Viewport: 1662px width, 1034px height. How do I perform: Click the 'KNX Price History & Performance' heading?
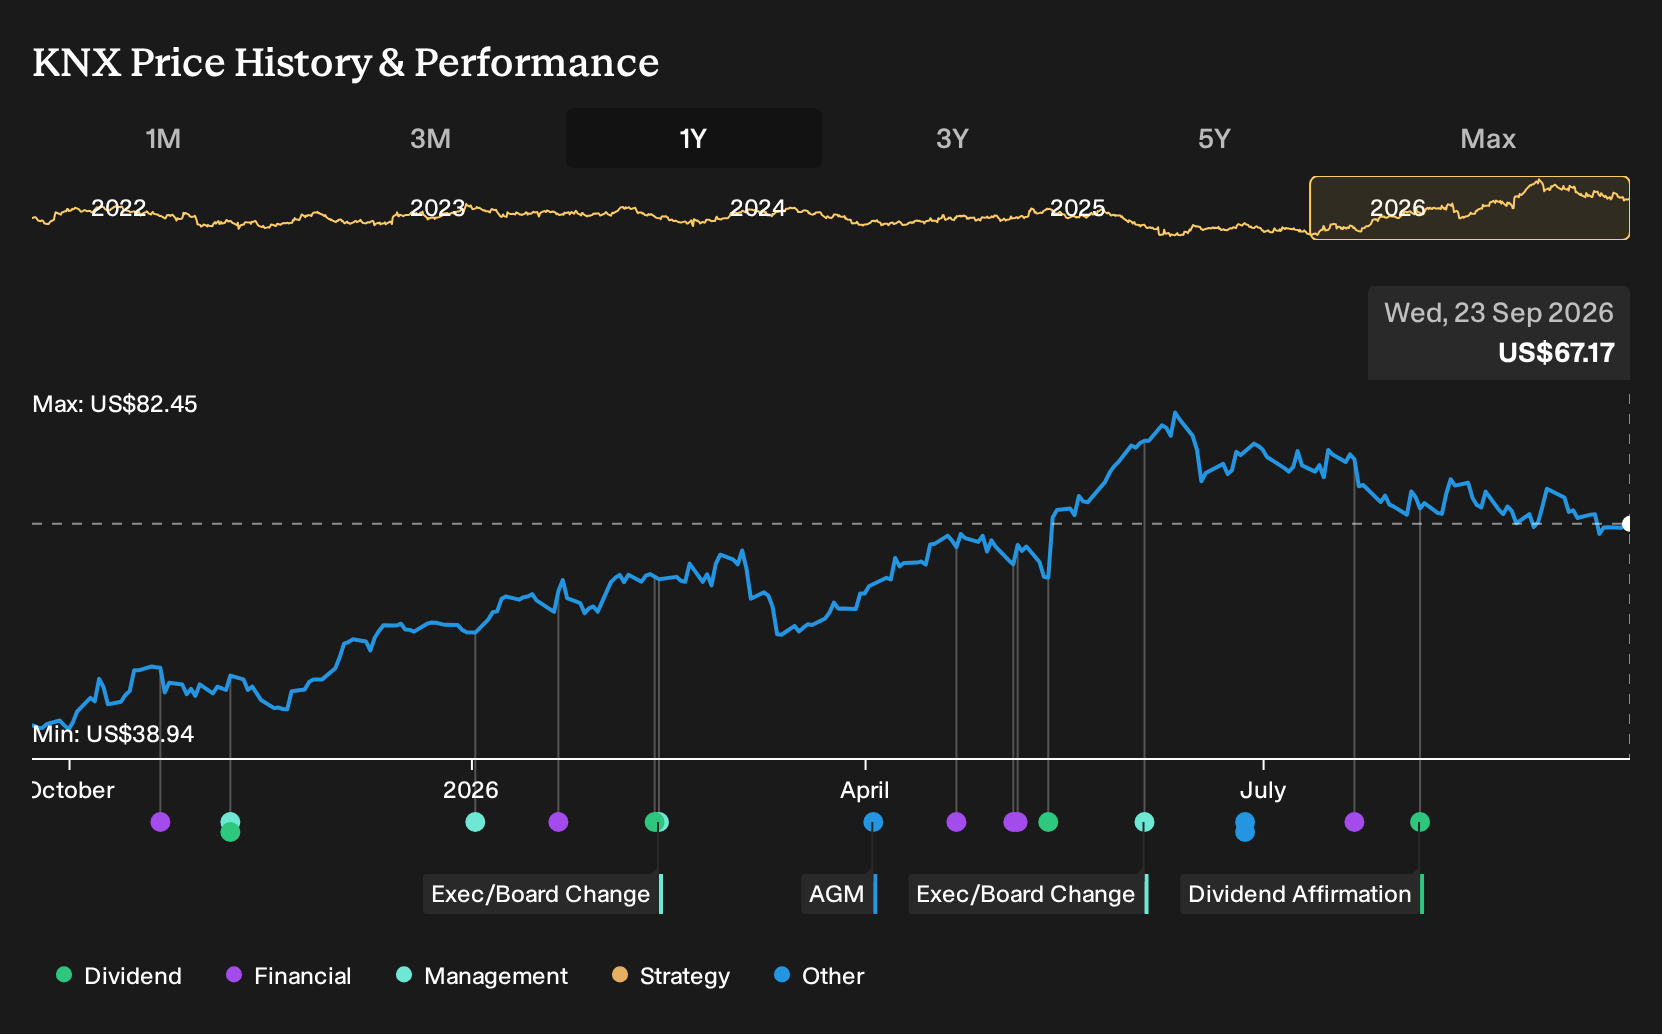[x=346, y=62]
